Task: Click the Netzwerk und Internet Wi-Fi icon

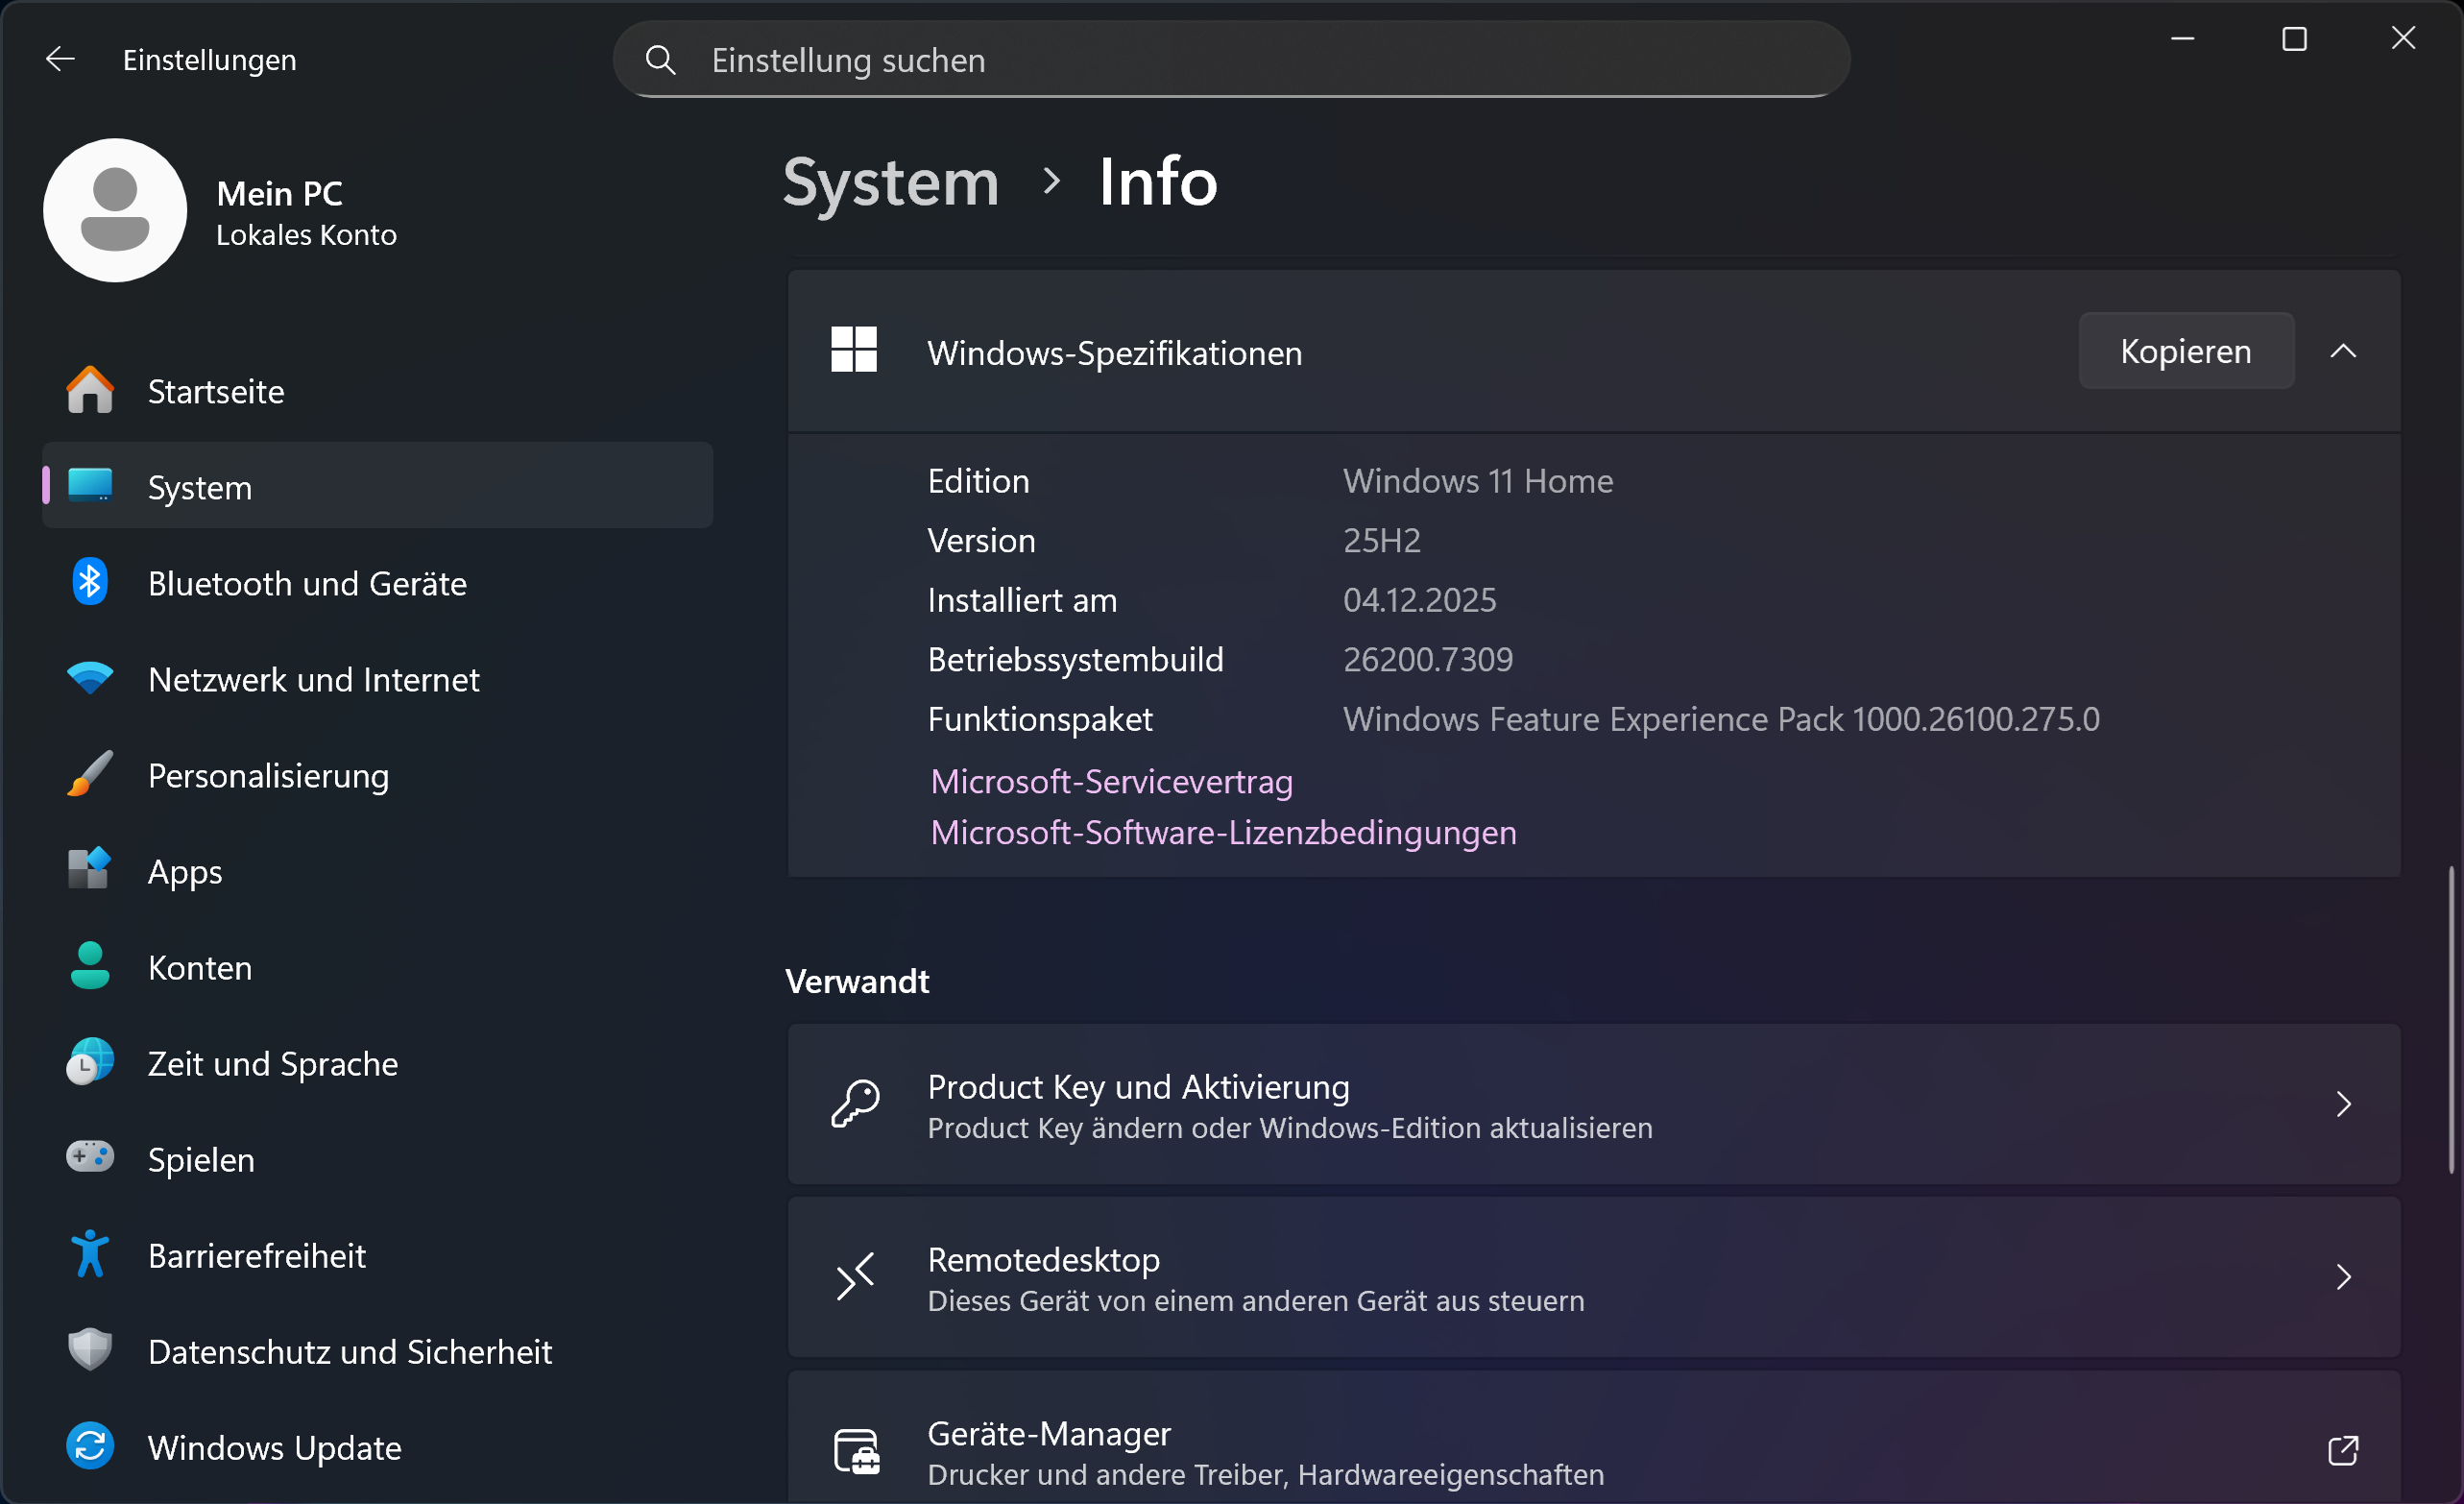Action: click(x=90, y=679)
